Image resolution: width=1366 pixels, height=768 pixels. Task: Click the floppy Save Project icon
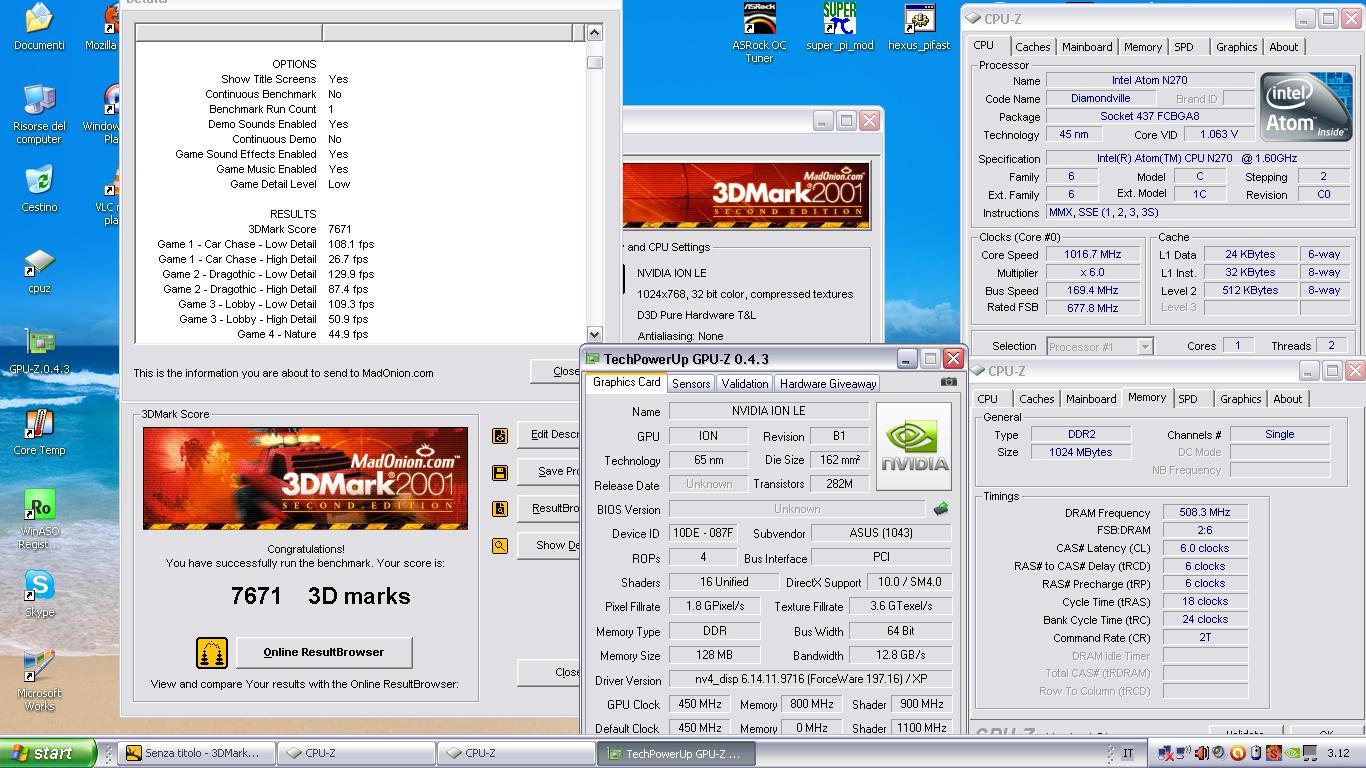pos(500,472)
